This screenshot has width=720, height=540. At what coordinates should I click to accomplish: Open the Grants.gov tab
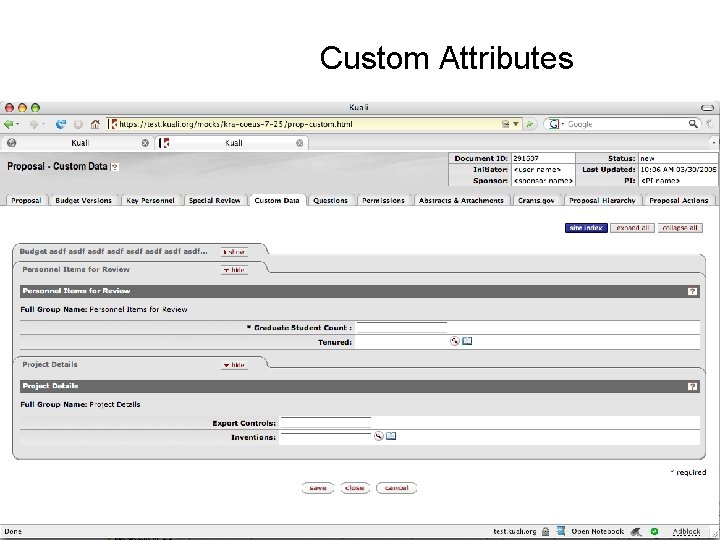536,200
